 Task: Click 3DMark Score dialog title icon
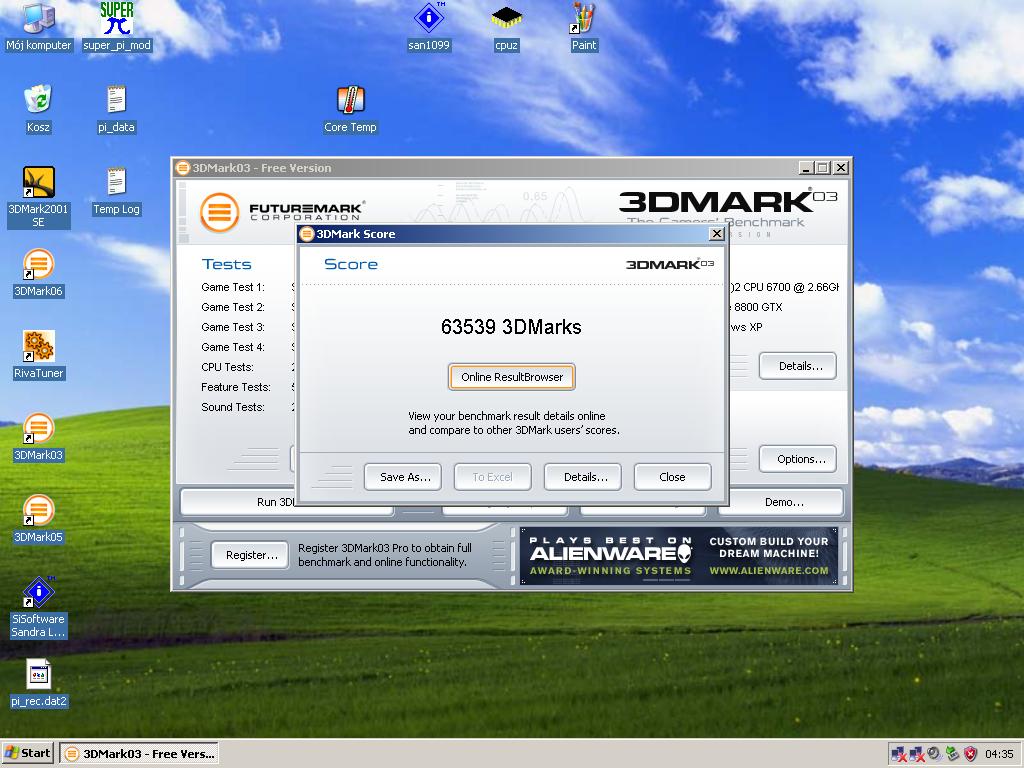pos(307,234)
